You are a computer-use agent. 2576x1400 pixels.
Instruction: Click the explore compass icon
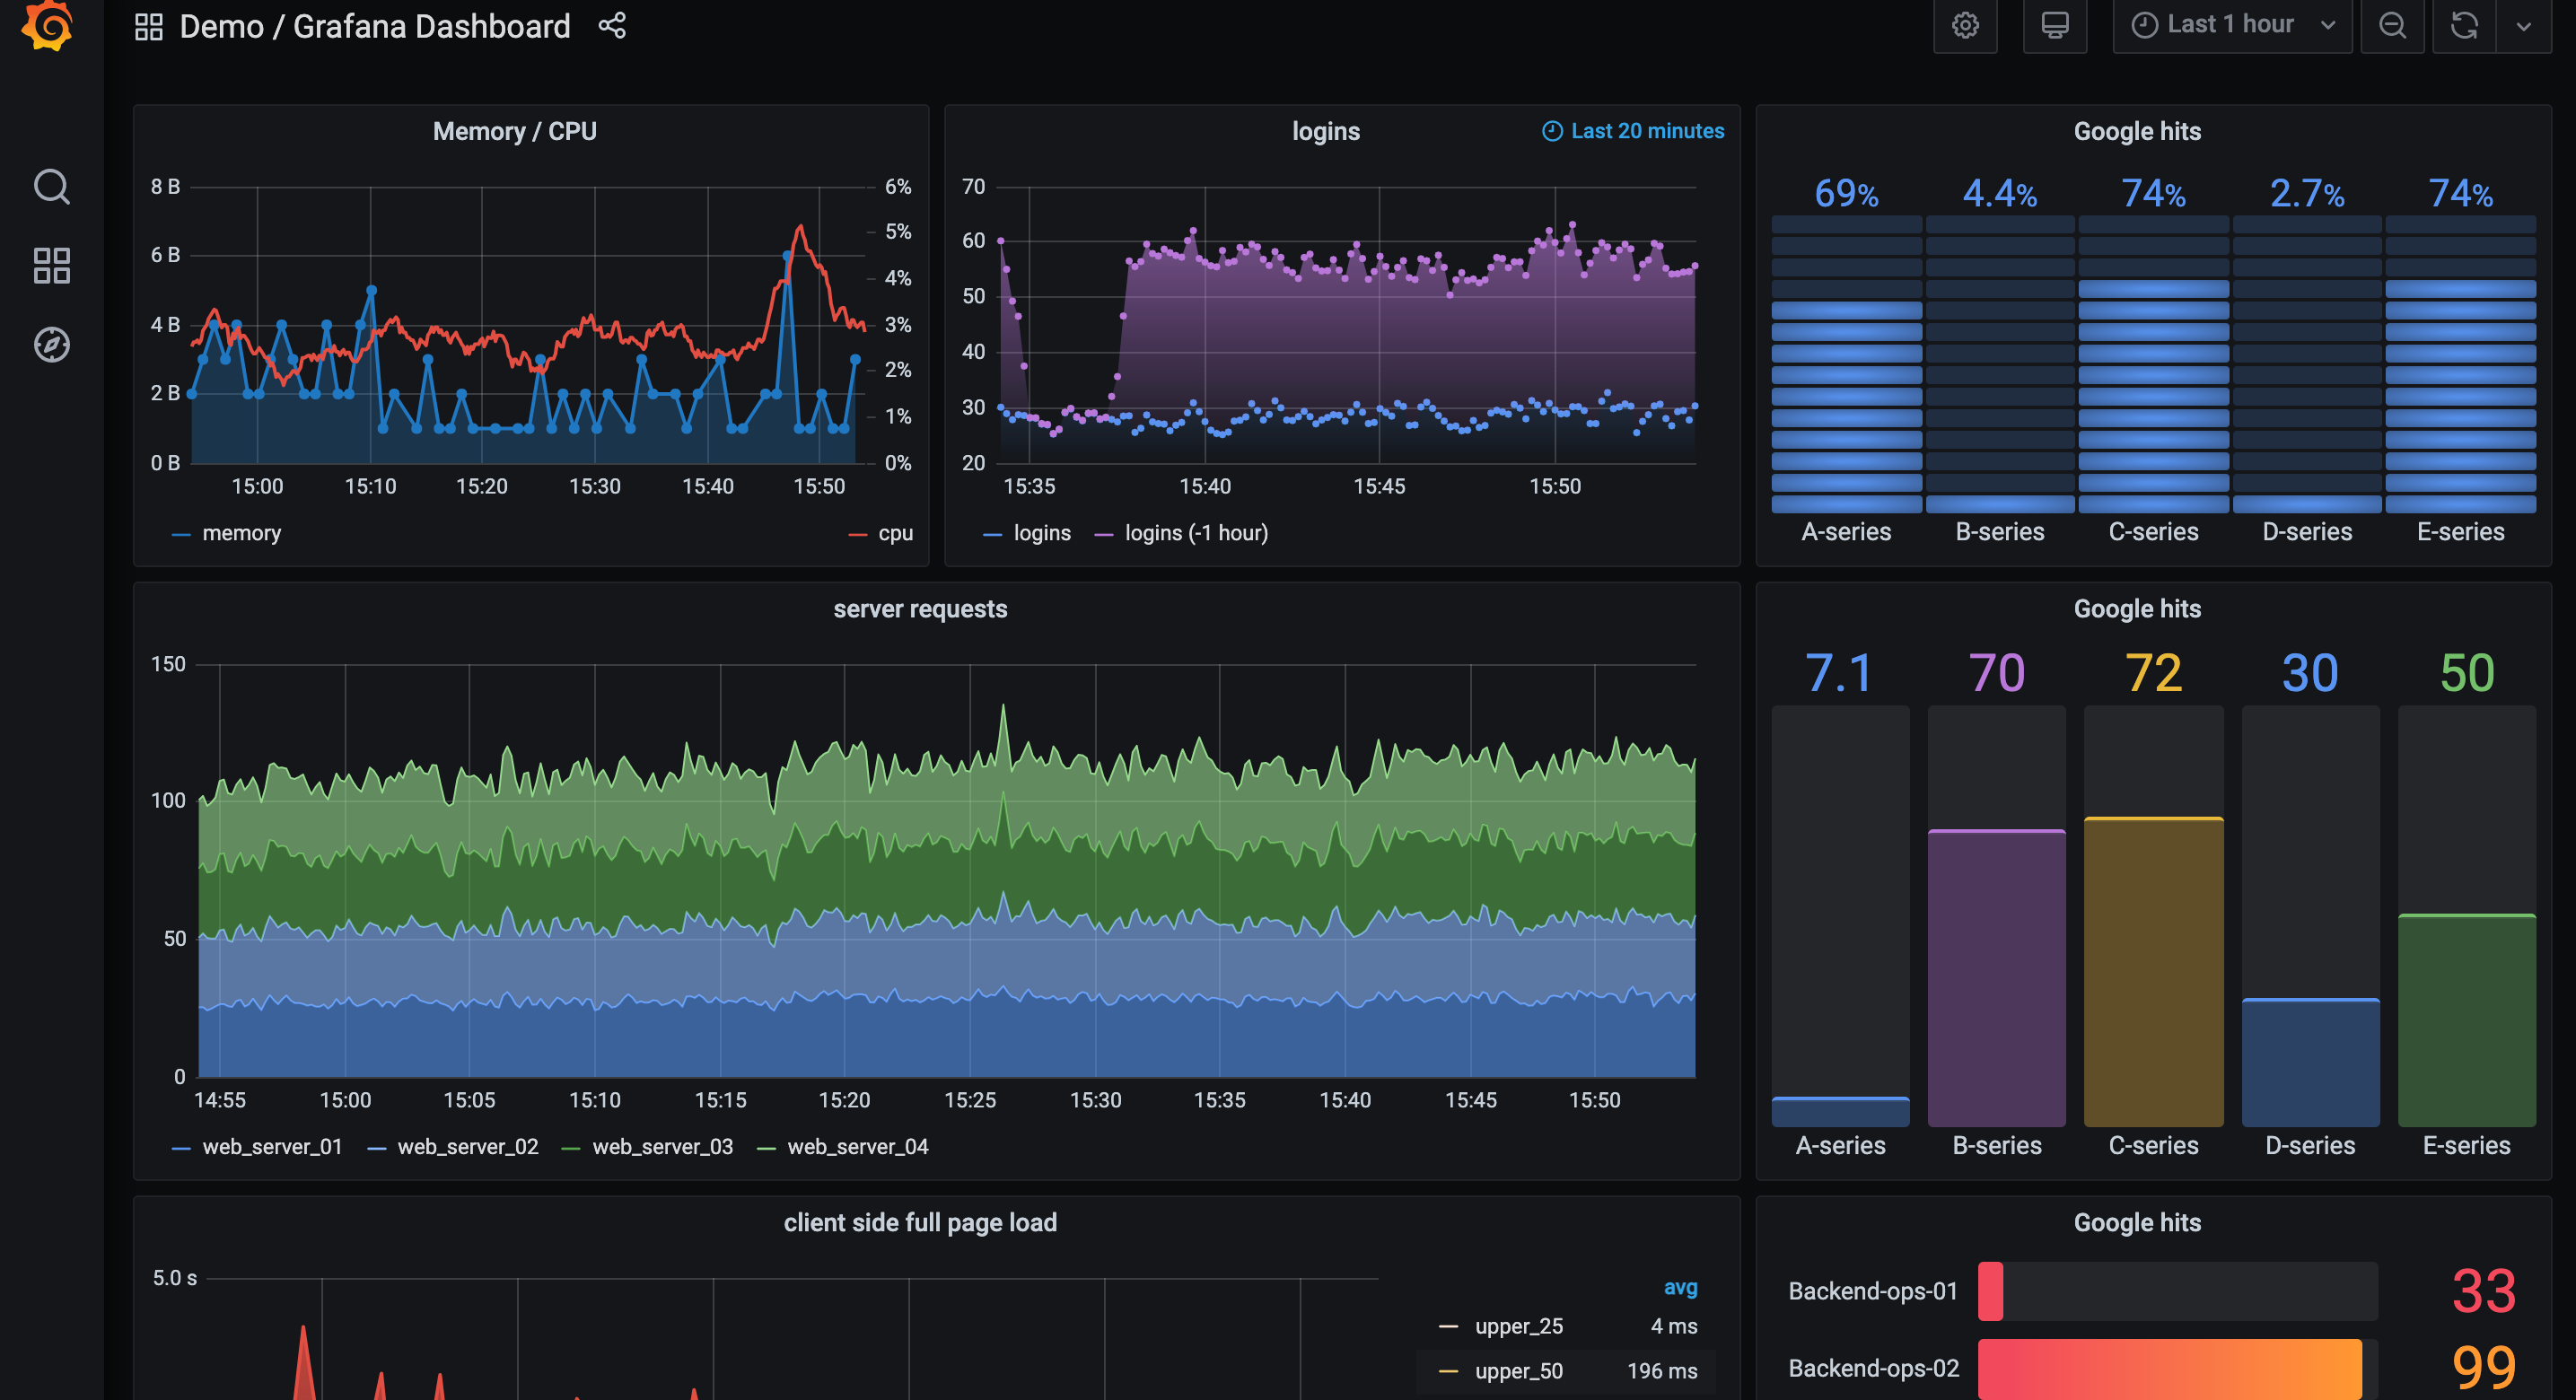tap(50, 338)
